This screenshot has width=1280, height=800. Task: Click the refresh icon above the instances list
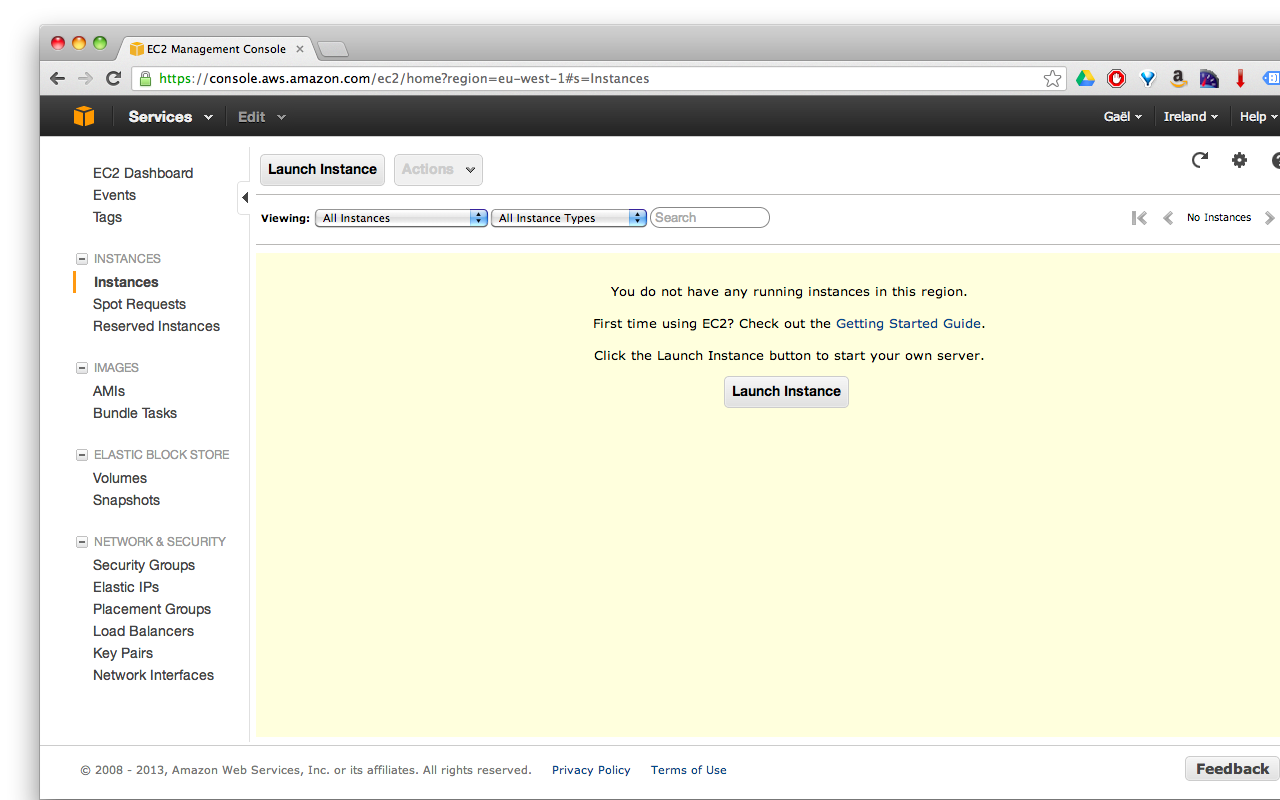[1199, 159]
